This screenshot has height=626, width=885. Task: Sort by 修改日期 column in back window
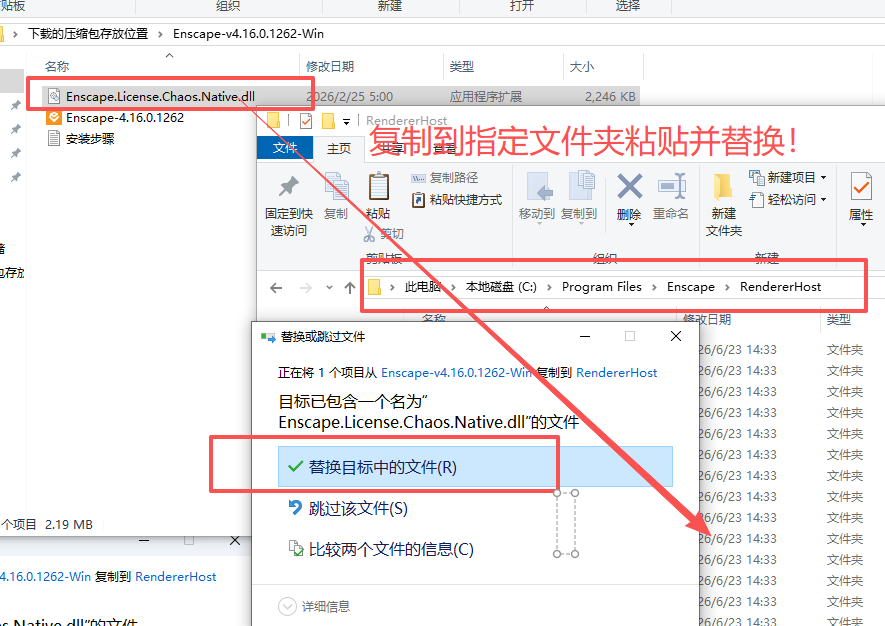[330, 67]
